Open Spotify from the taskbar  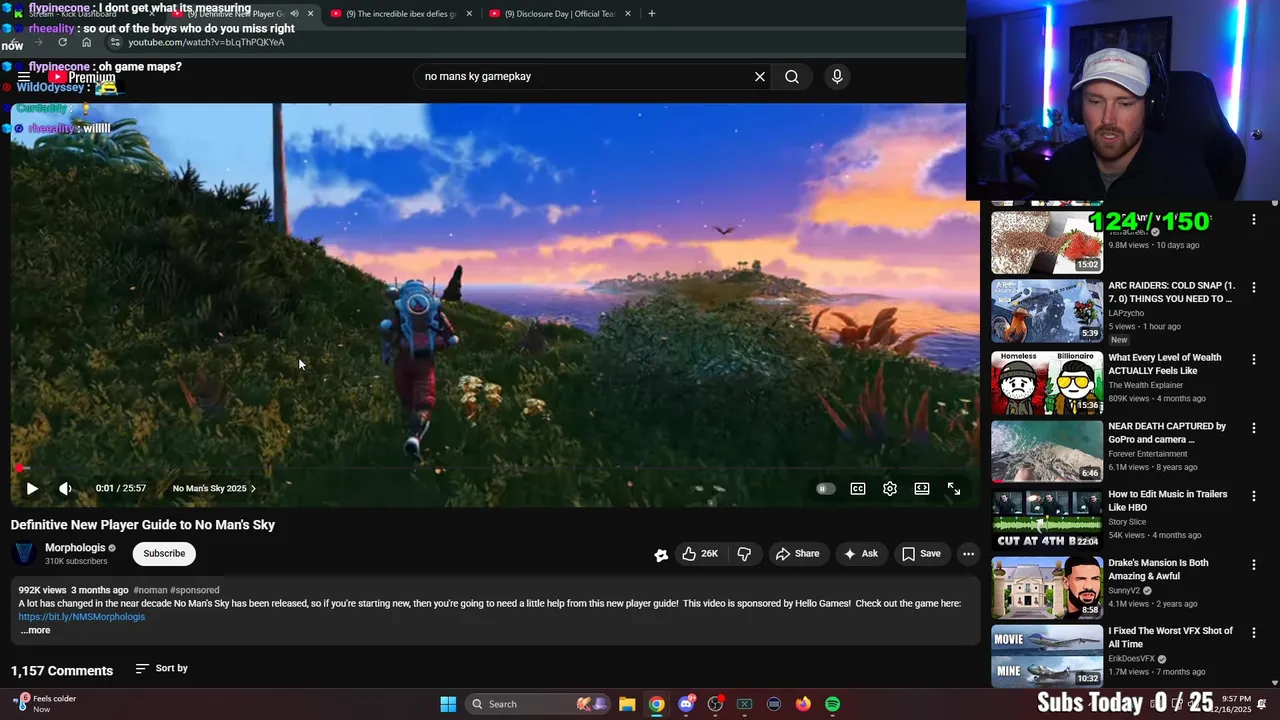tap(832, 704)
